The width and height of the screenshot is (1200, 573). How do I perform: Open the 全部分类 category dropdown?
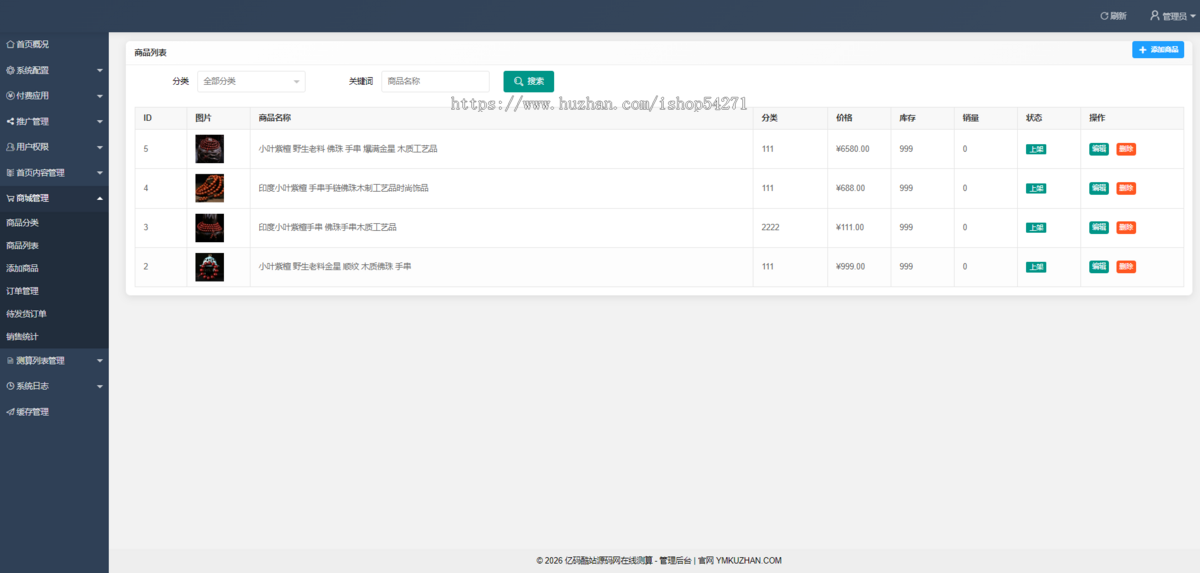tap(251, 81)
